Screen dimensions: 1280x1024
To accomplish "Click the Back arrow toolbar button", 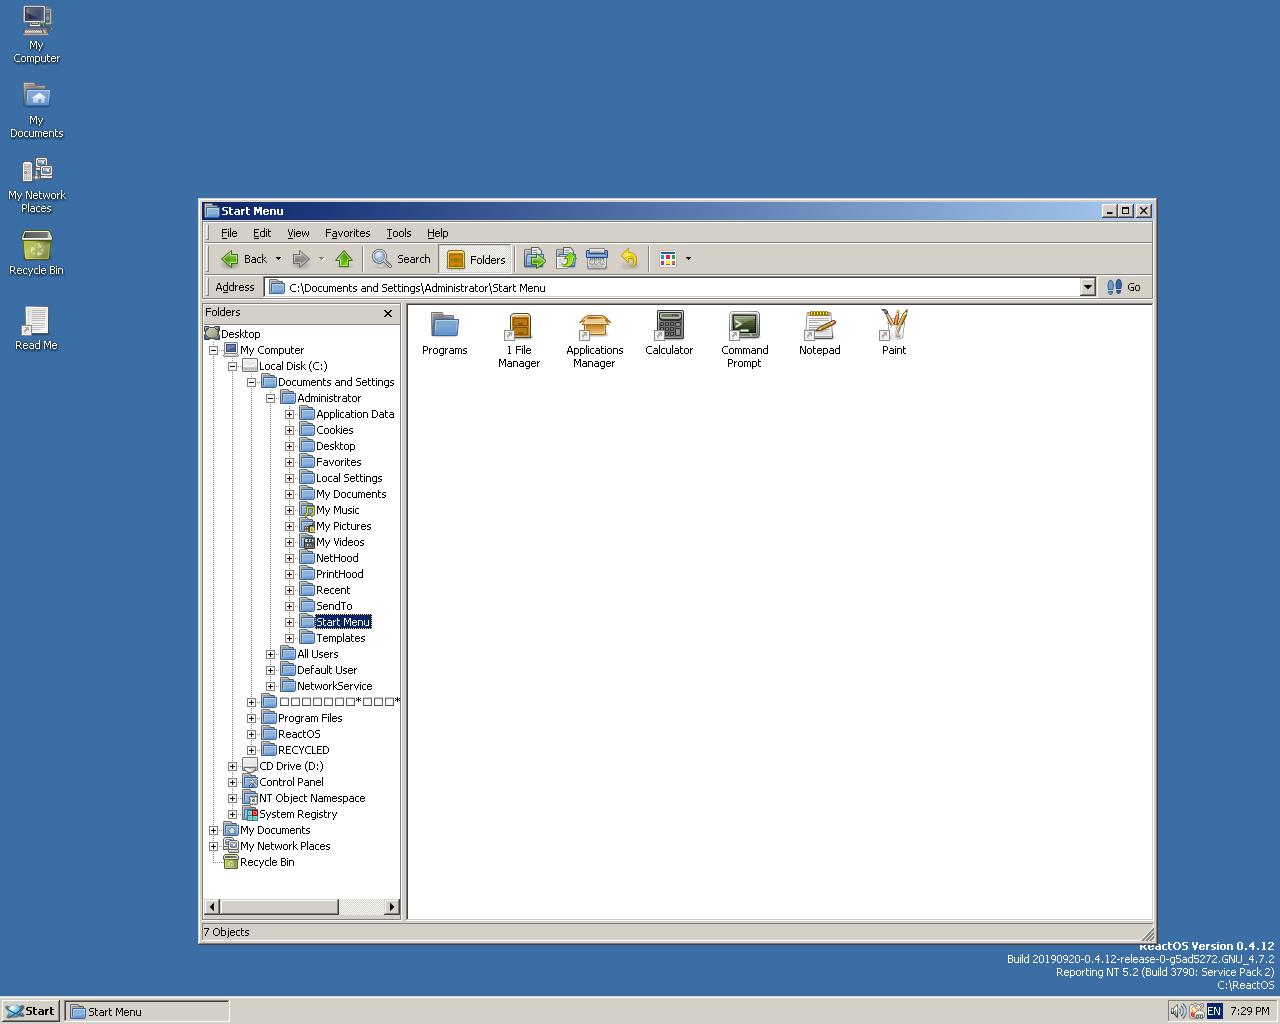I will click(244, 259).
